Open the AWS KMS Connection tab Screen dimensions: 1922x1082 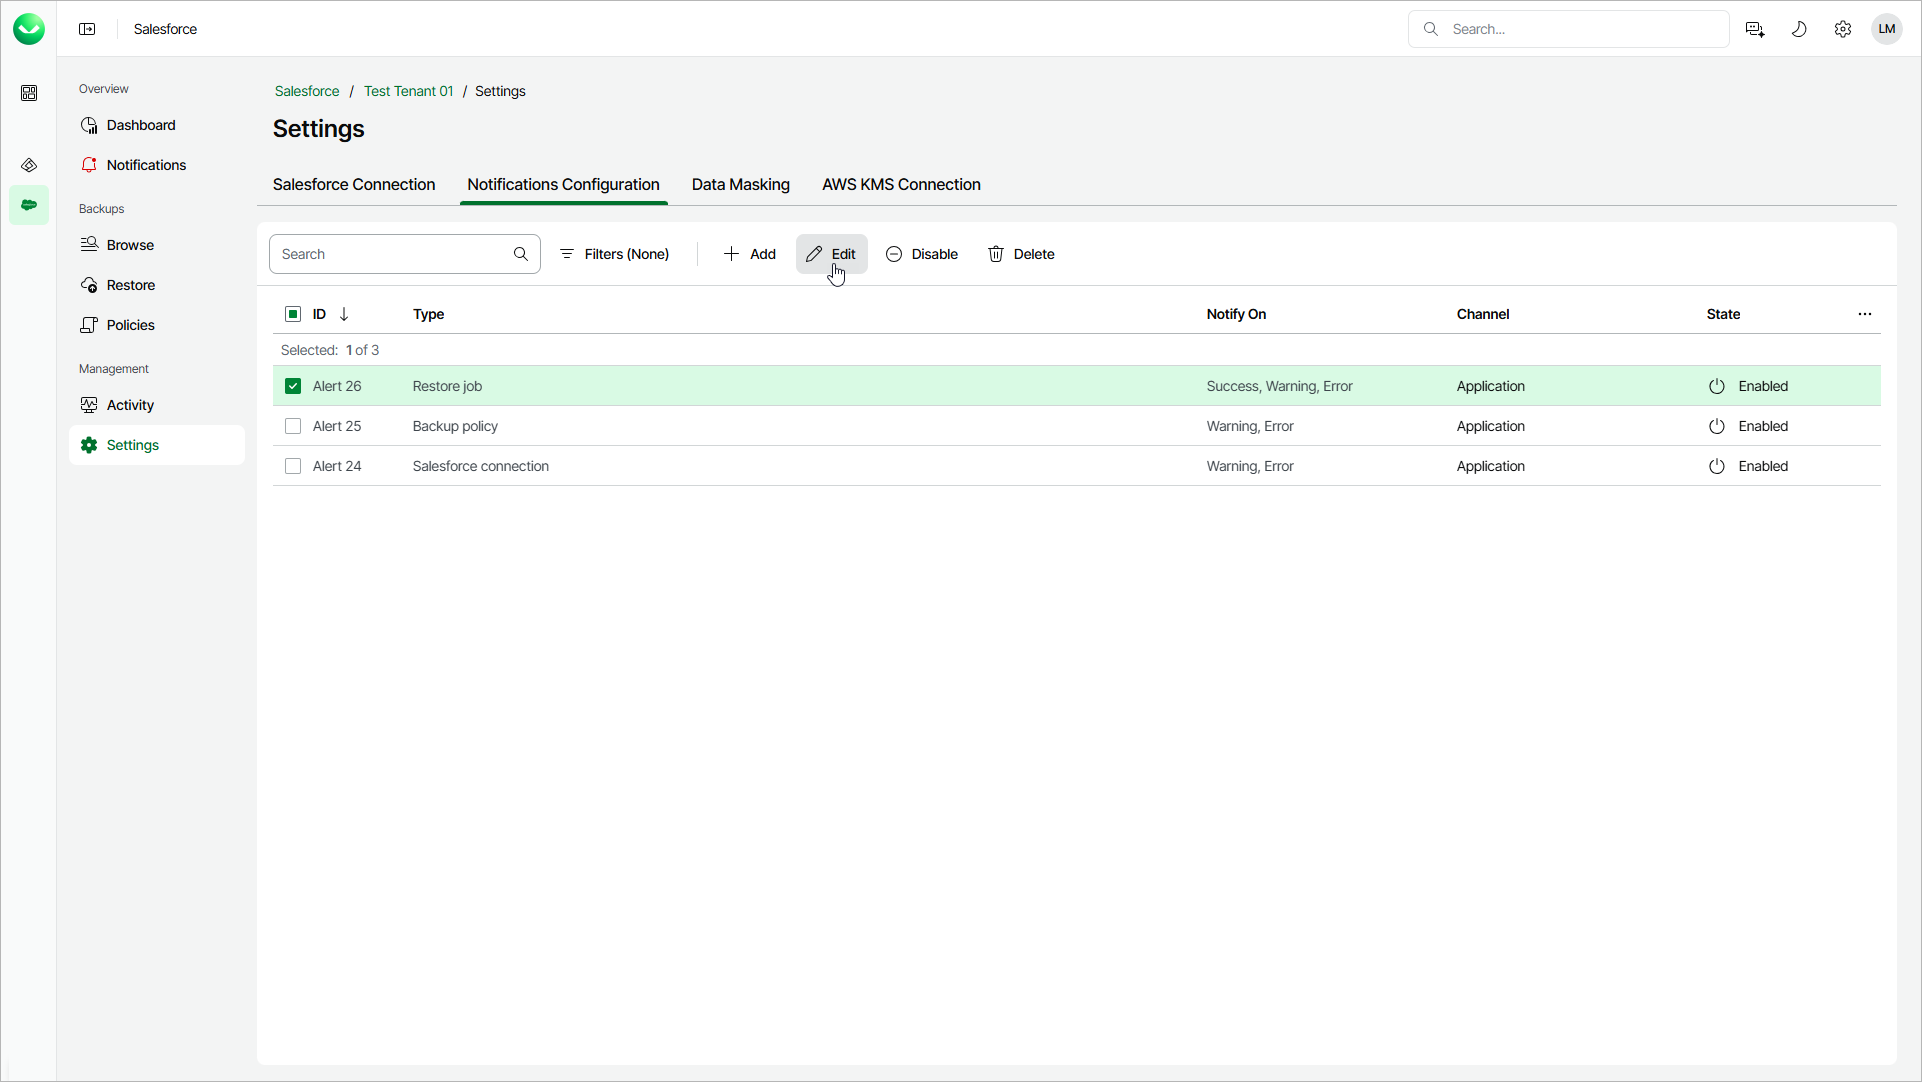[901, 185]
